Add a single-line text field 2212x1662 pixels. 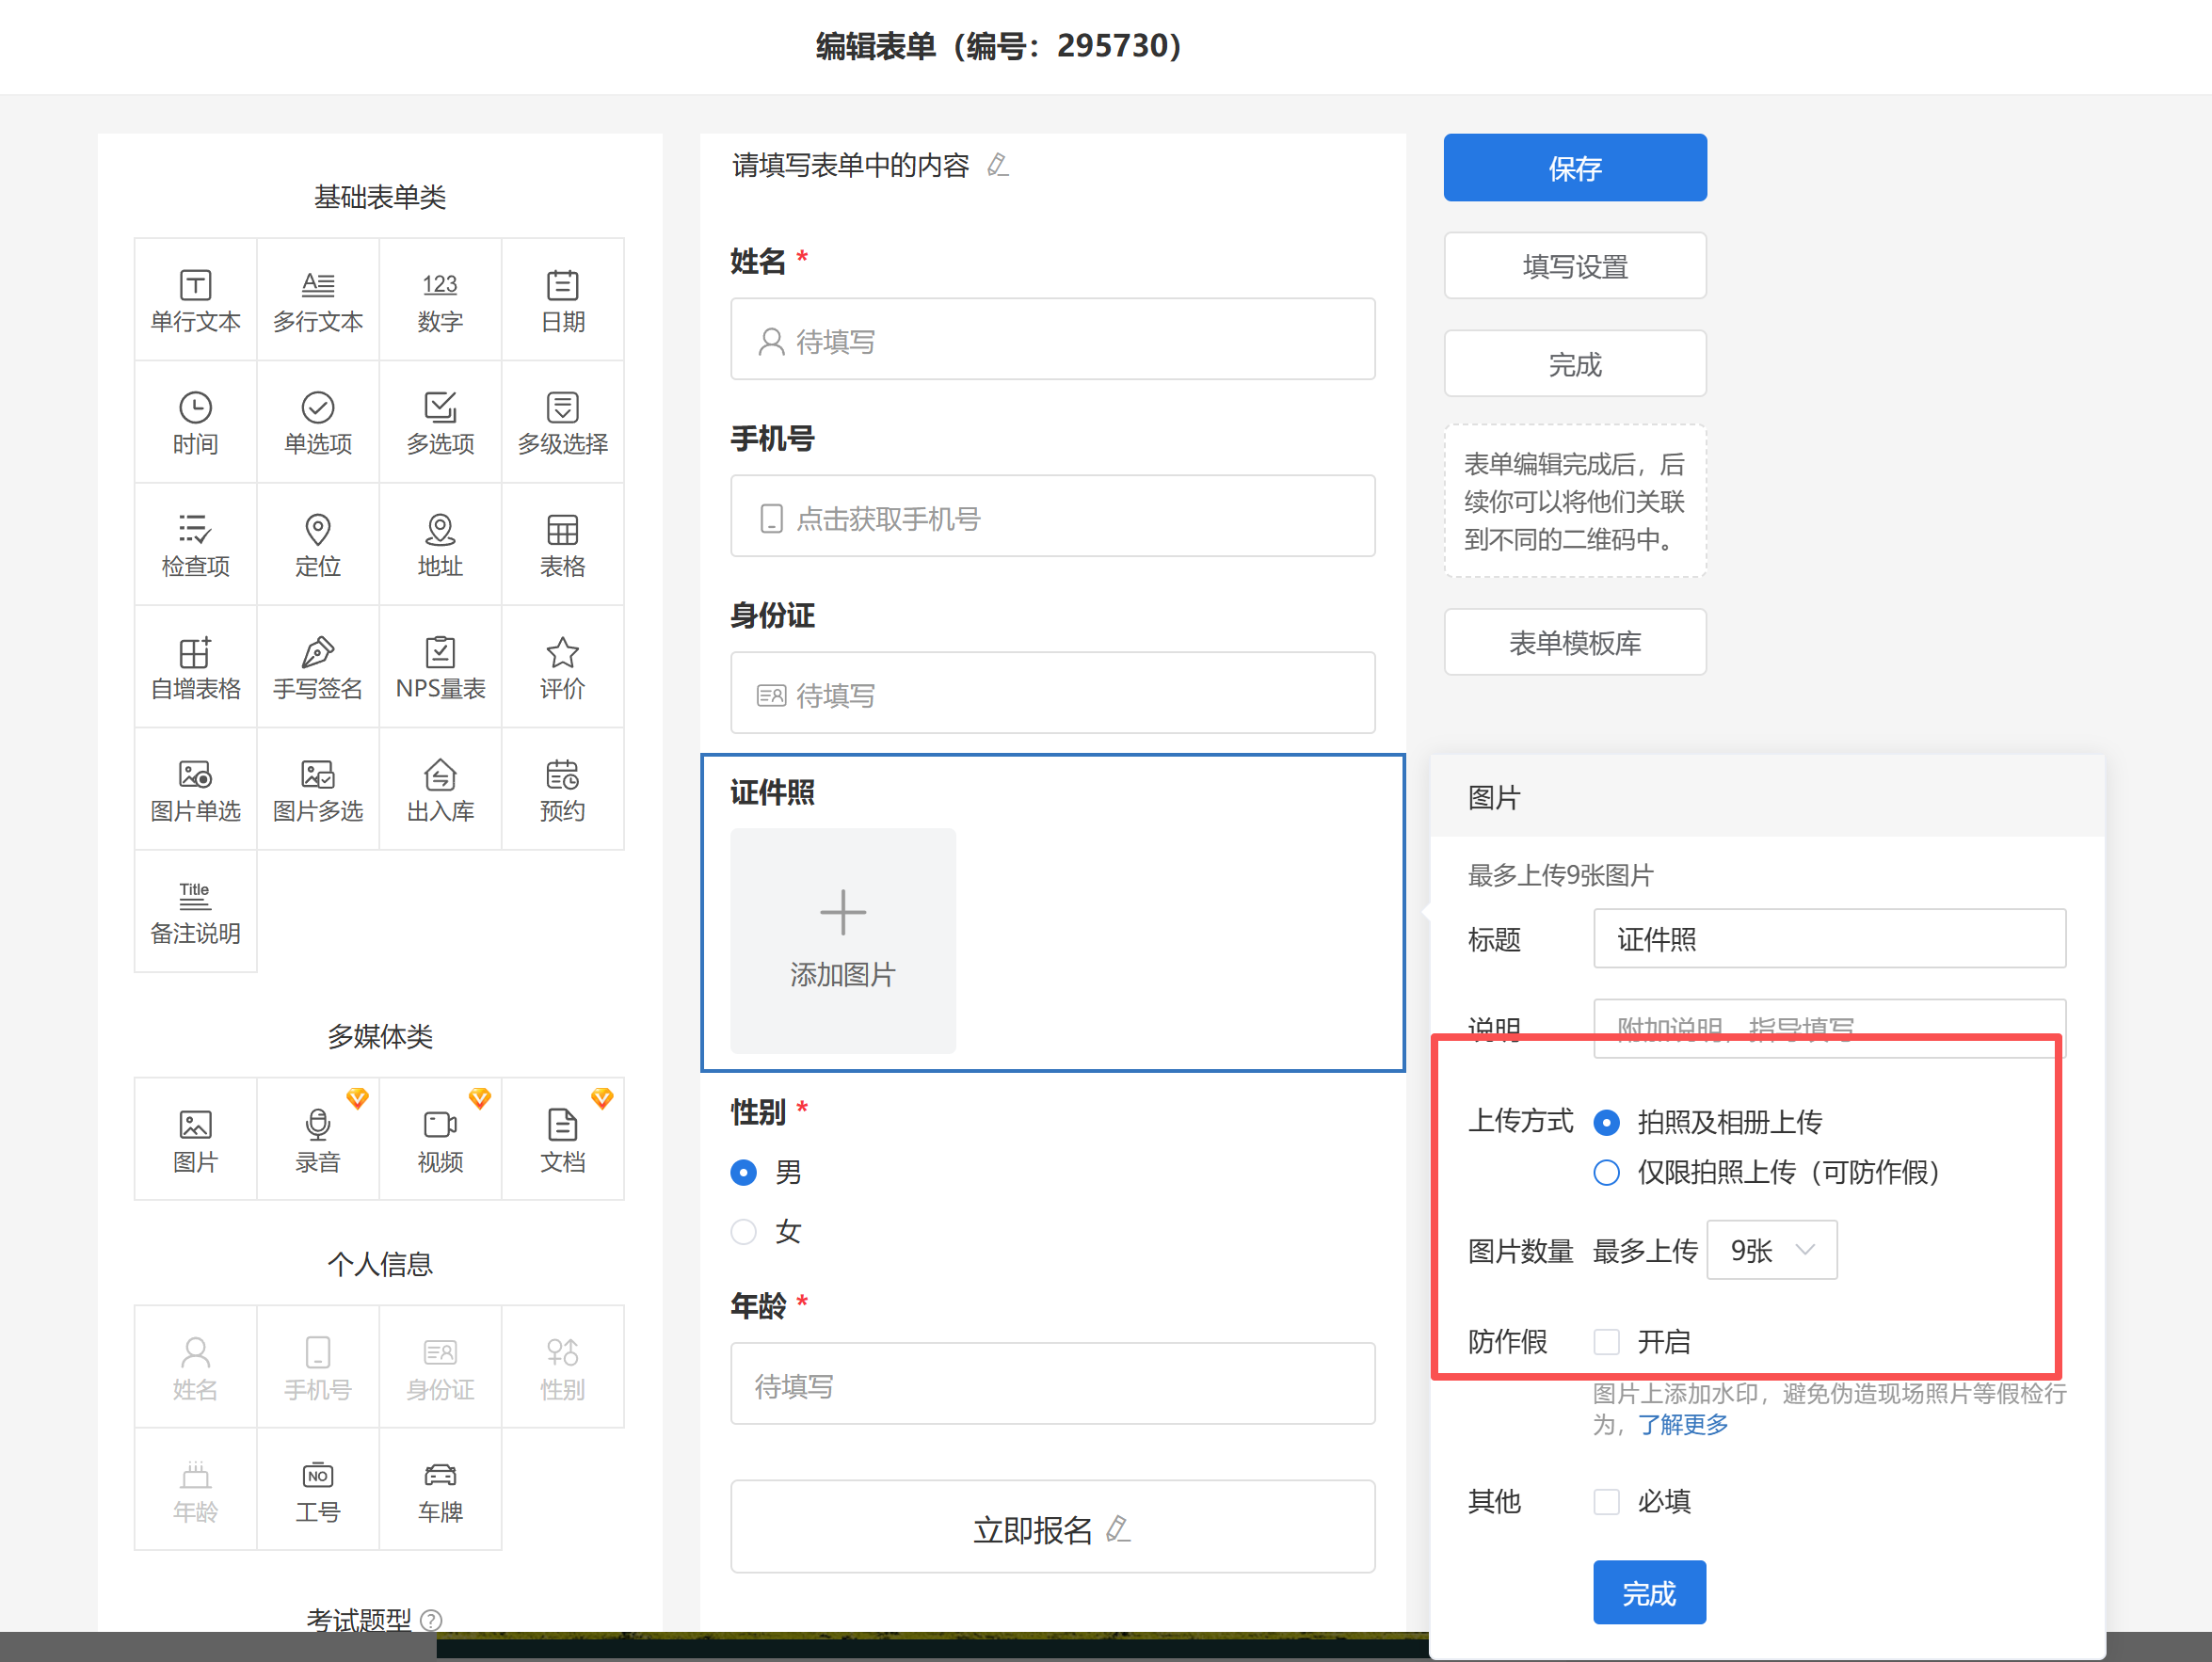click(x=195, y=300)
